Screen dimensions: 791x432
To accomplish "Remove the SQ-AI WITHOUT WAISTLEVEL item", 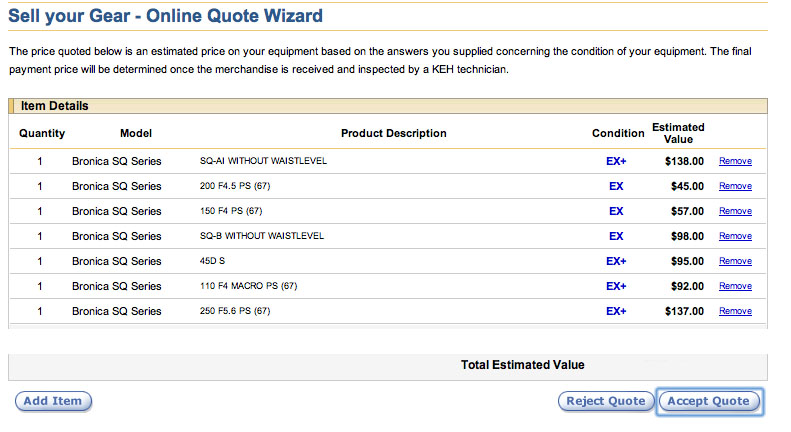I will (735, 161).
